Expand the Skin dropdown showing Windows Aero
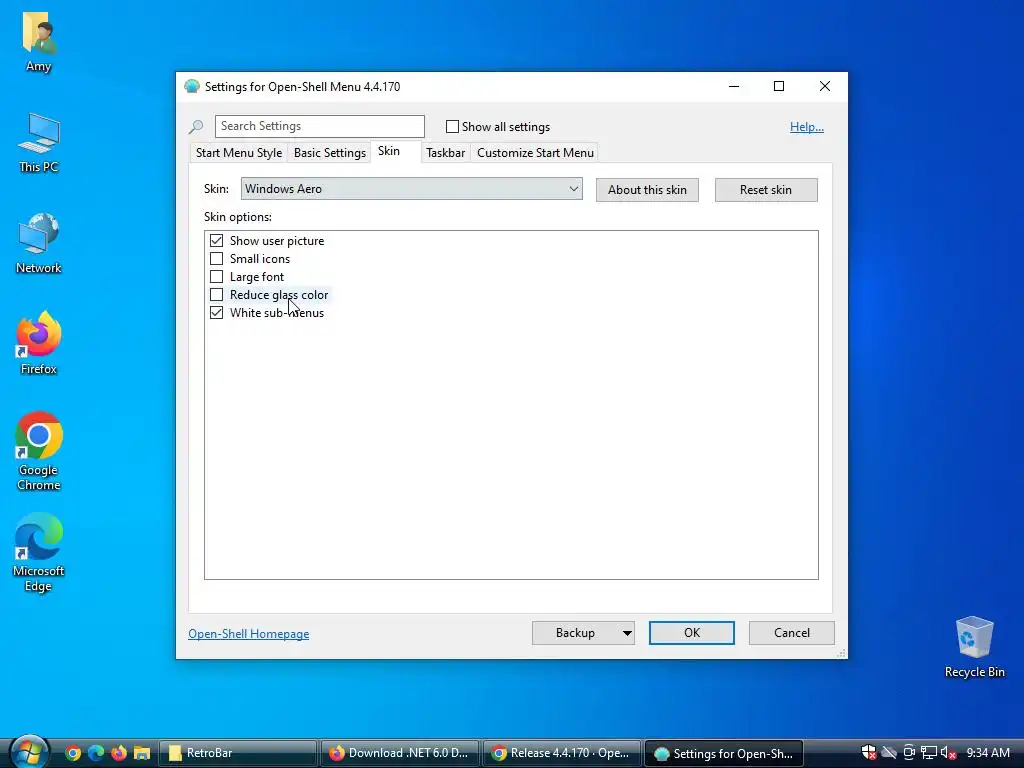Screen dimensions: 1024x768 [x=411, y=189]
